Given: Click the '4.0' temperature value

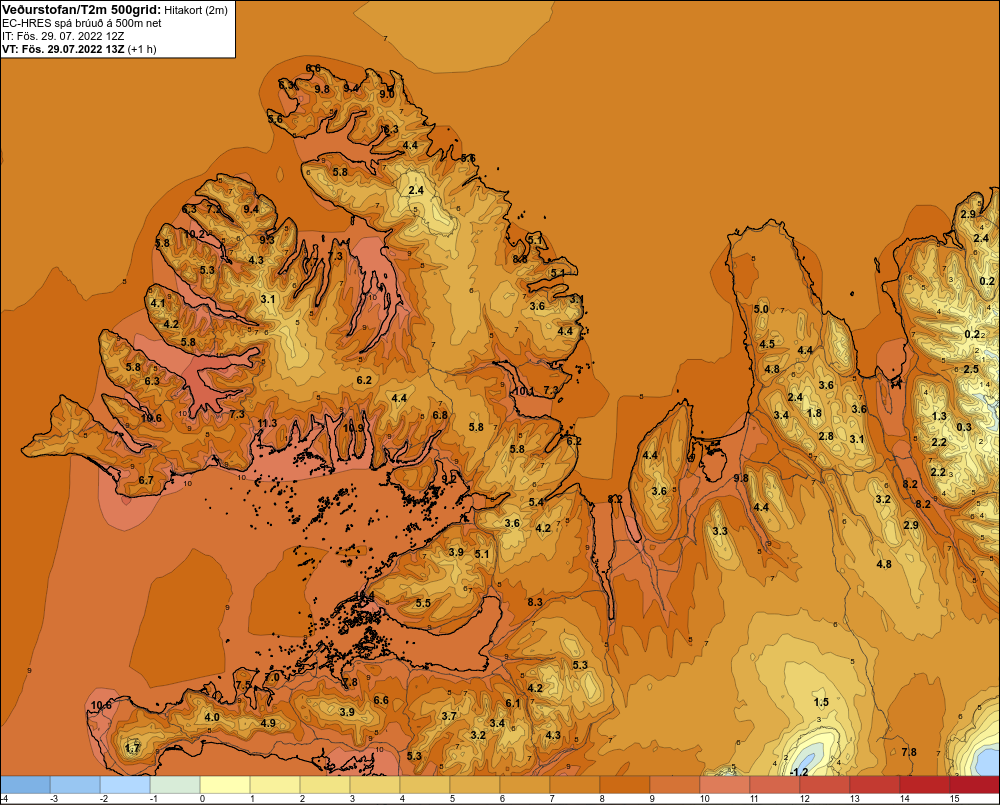Looking at the screenshot, I should (x=212, y=717).
